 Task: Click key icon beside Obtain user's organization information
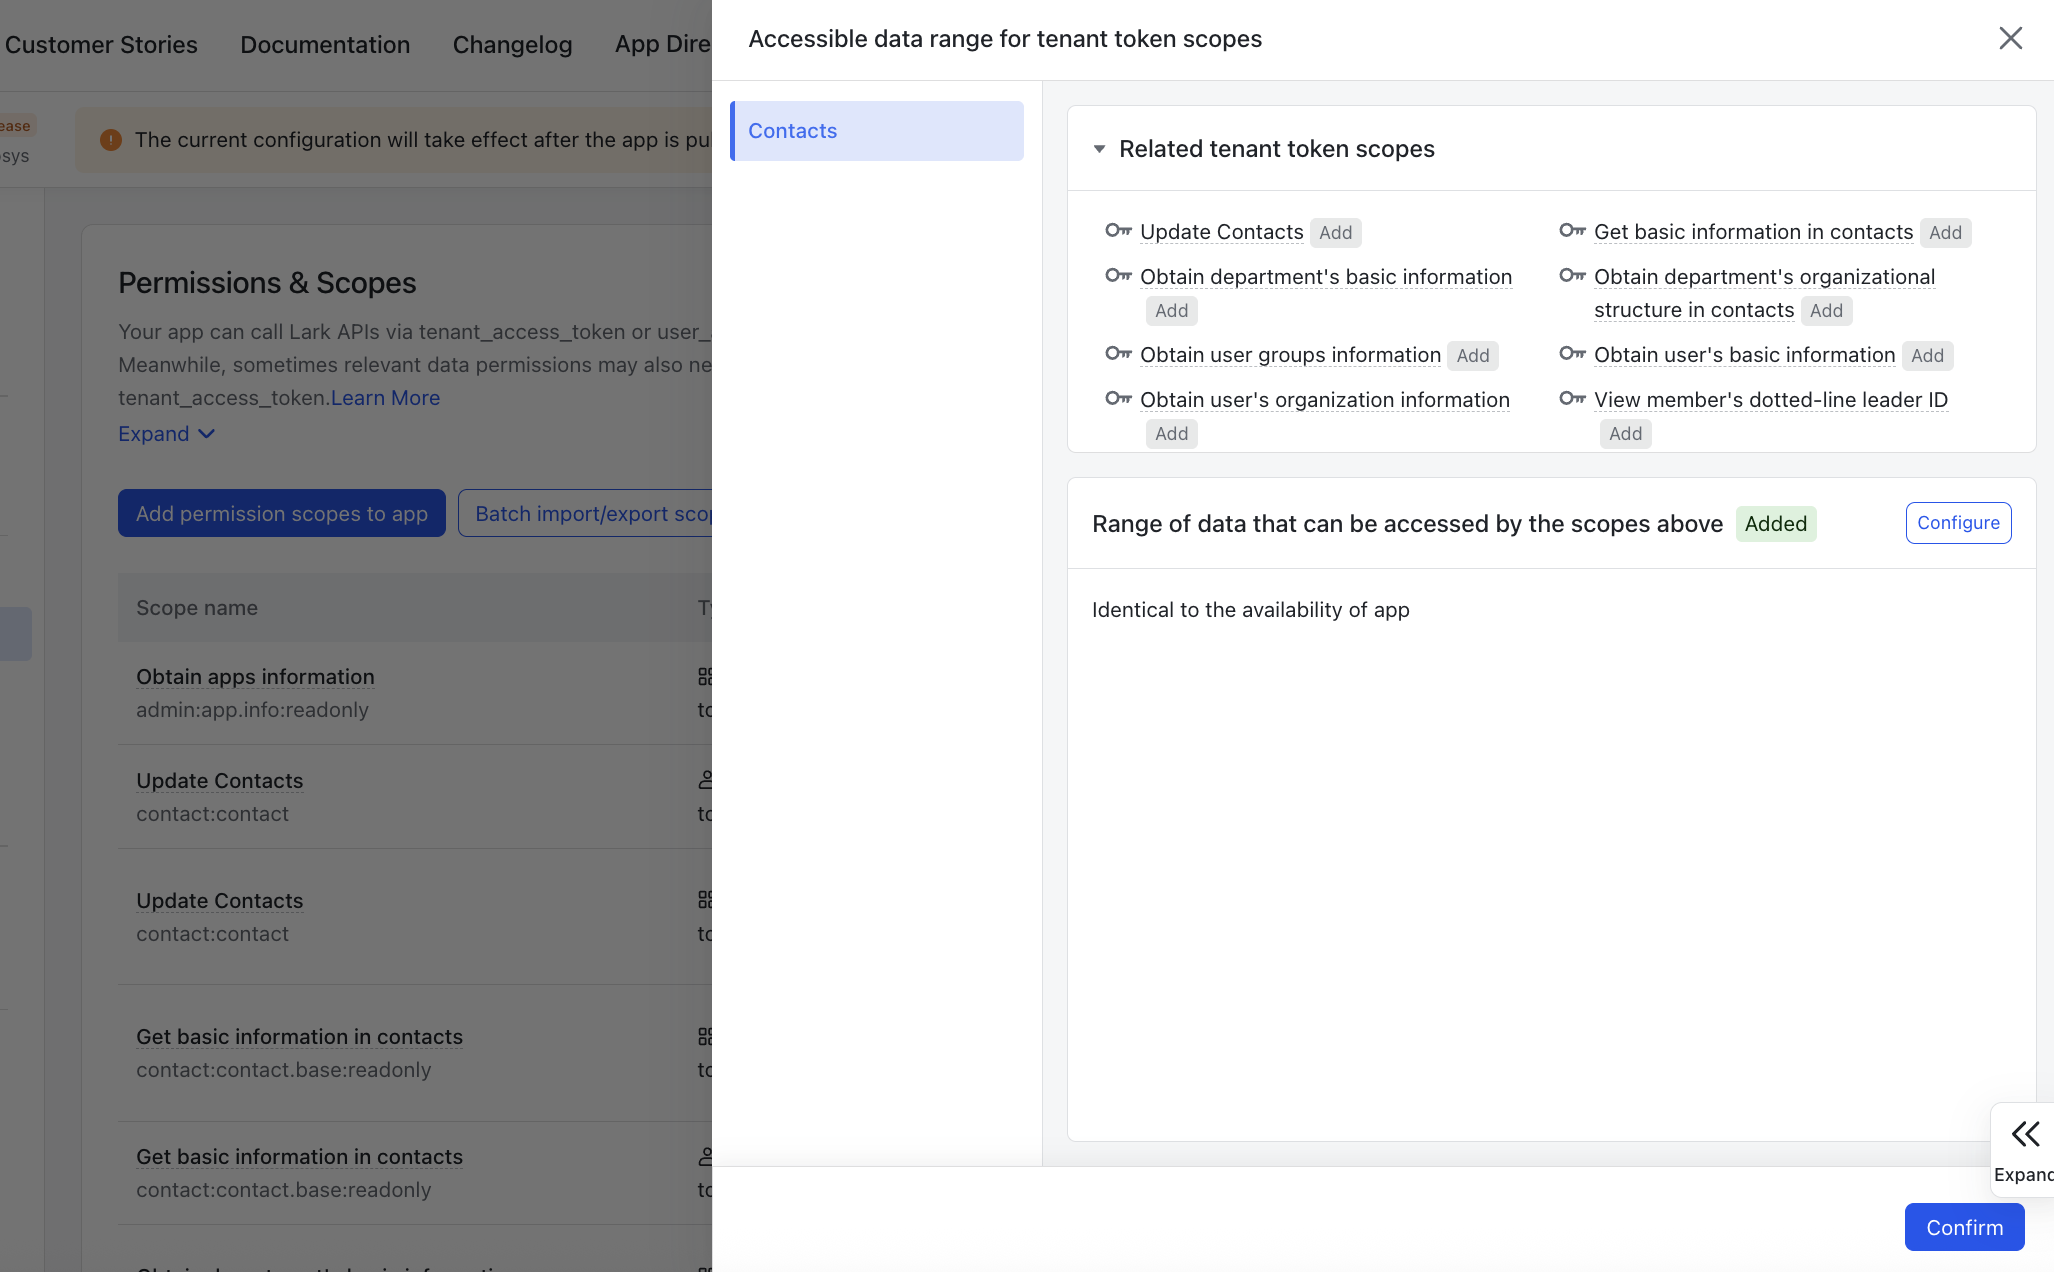[x=1118, y=399]
